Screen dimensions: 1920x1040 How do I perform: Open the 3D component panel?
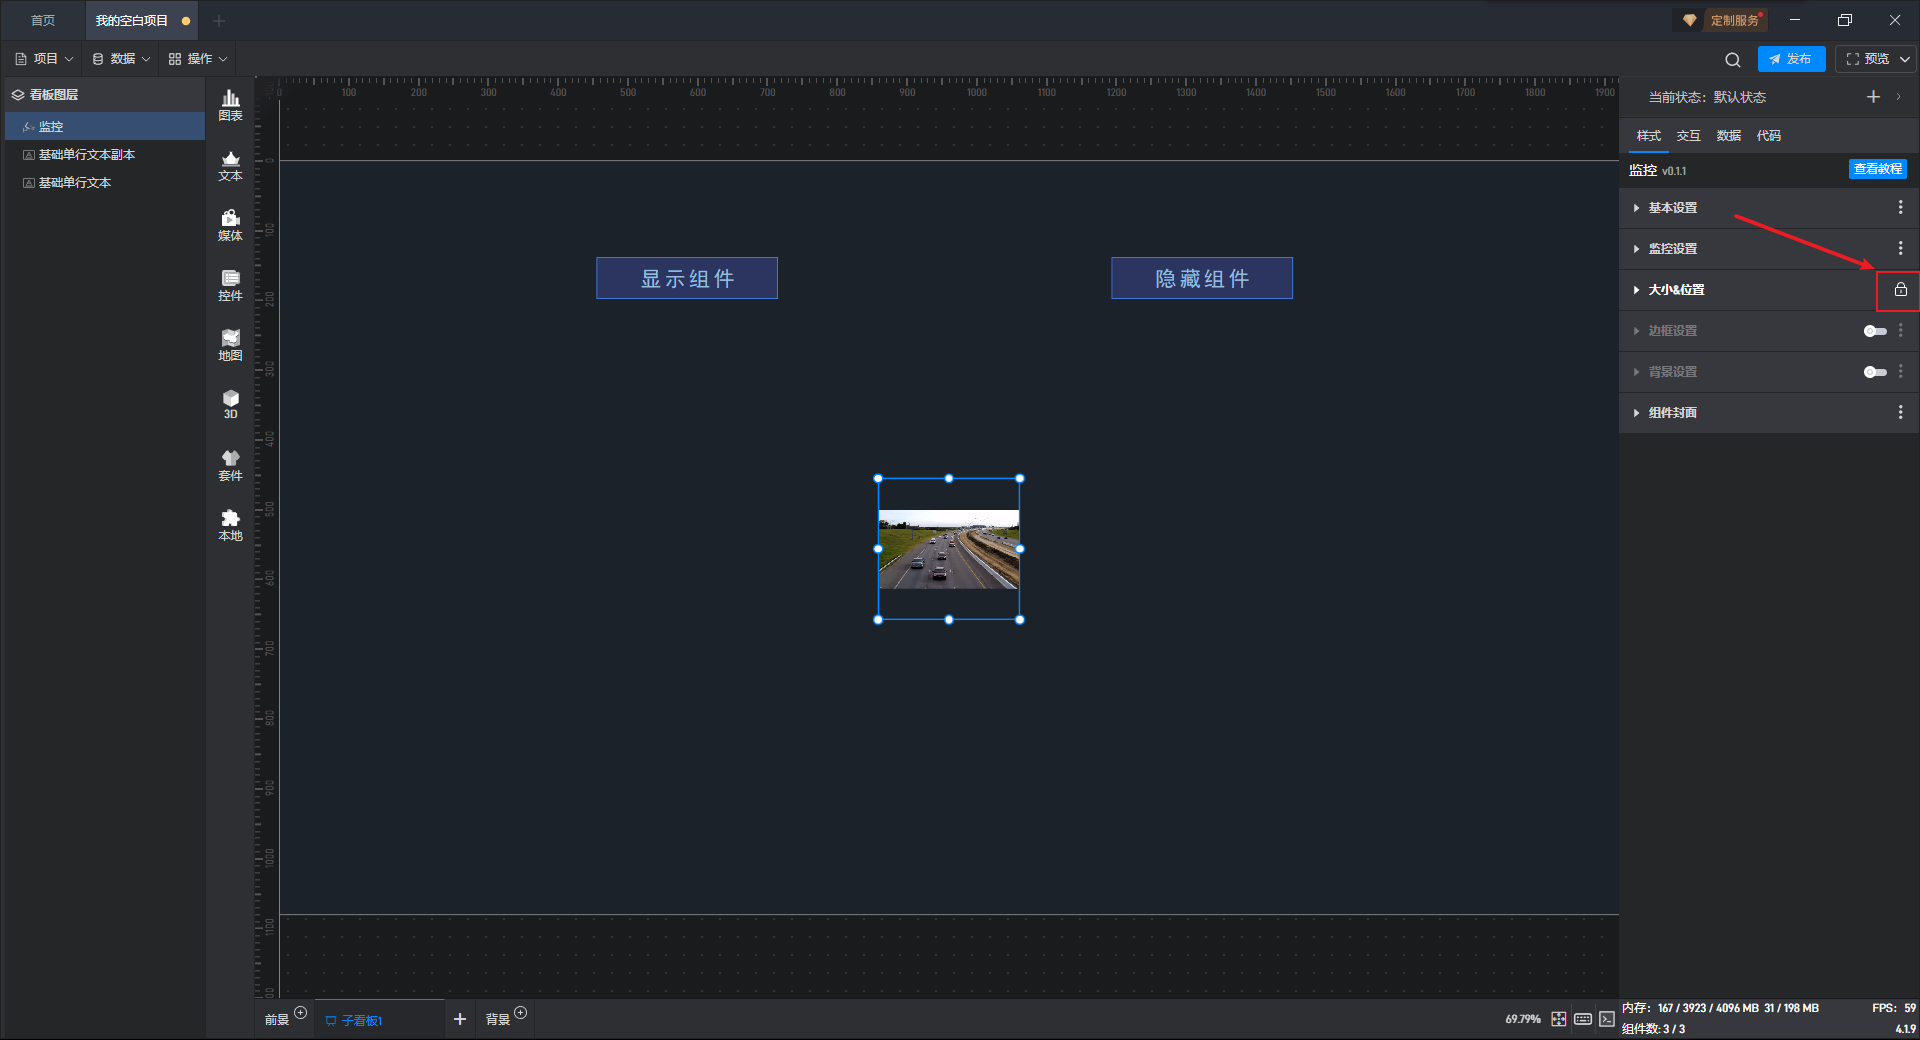230,404
